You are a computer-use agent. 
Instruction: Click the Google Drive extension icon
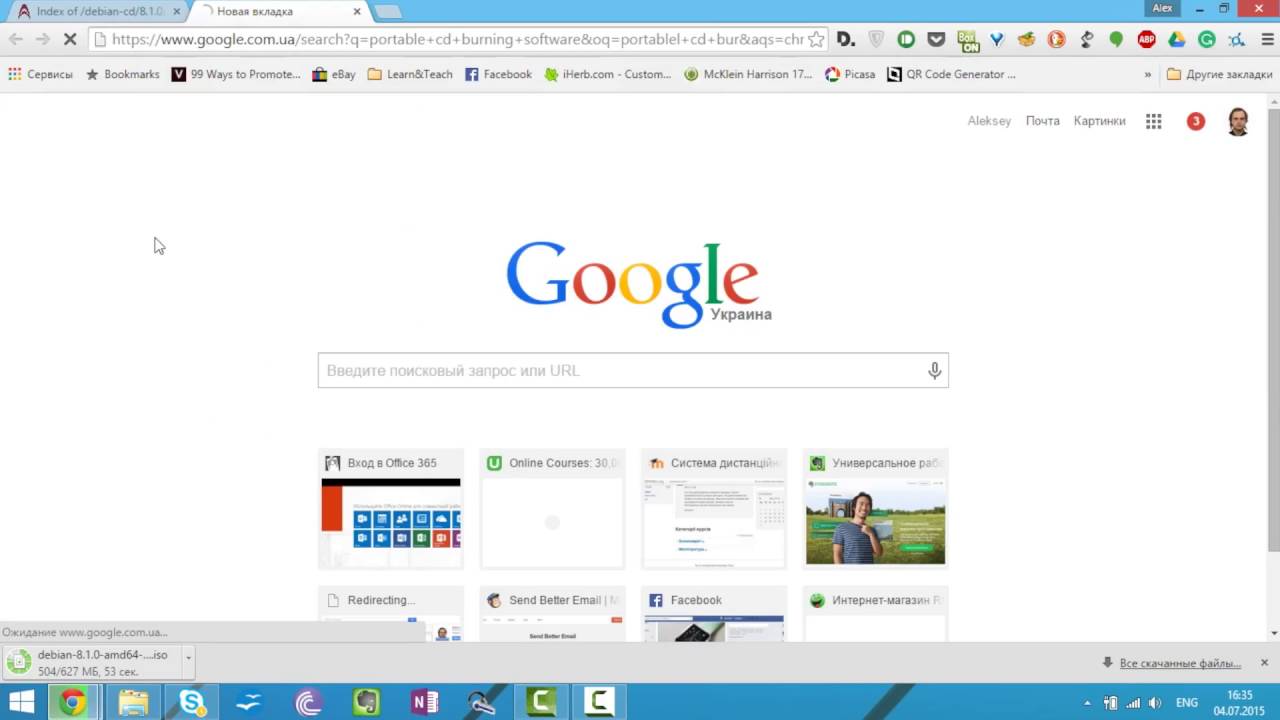(1176, 40)
